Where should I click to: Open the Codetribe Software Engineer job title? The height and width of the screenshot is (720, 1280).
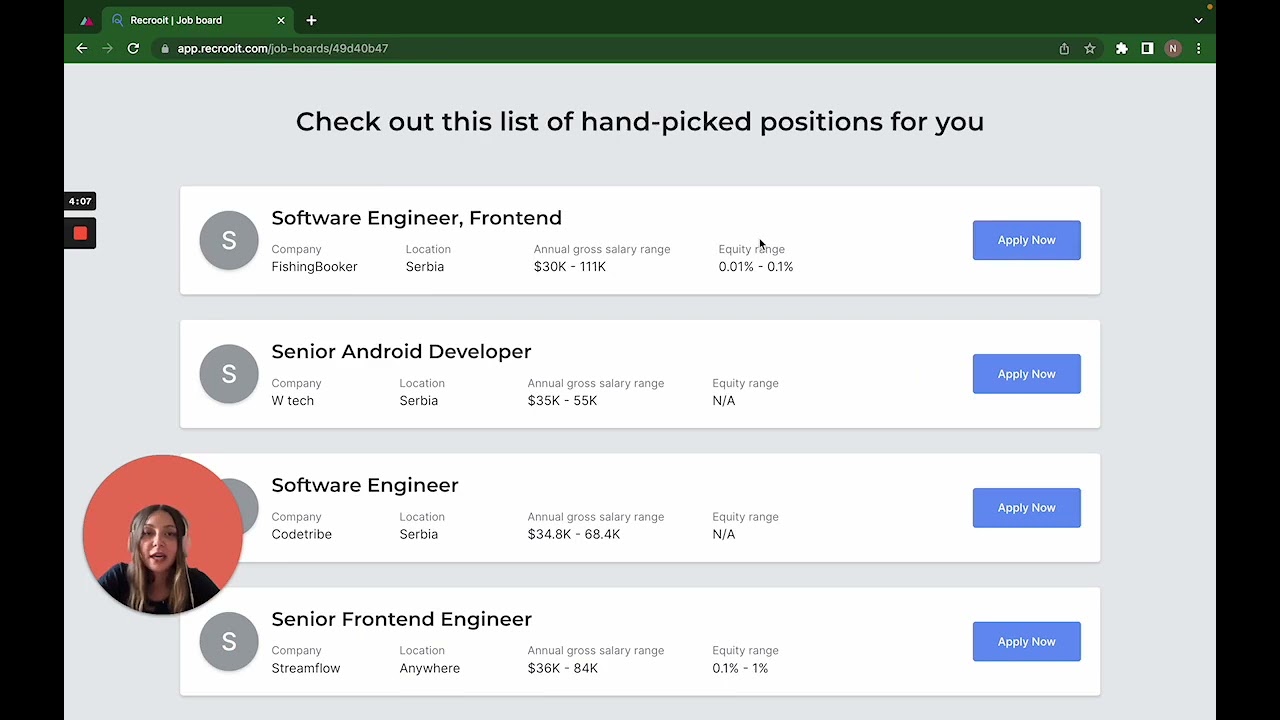coord(365,485)
